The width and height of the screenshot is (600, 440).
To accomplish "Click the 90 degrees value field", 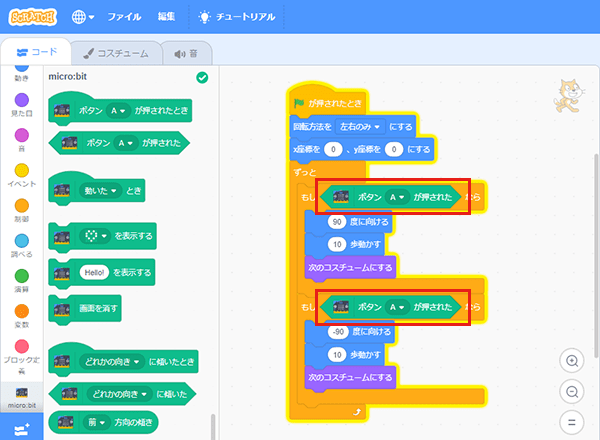I will [x=337, y=222].
